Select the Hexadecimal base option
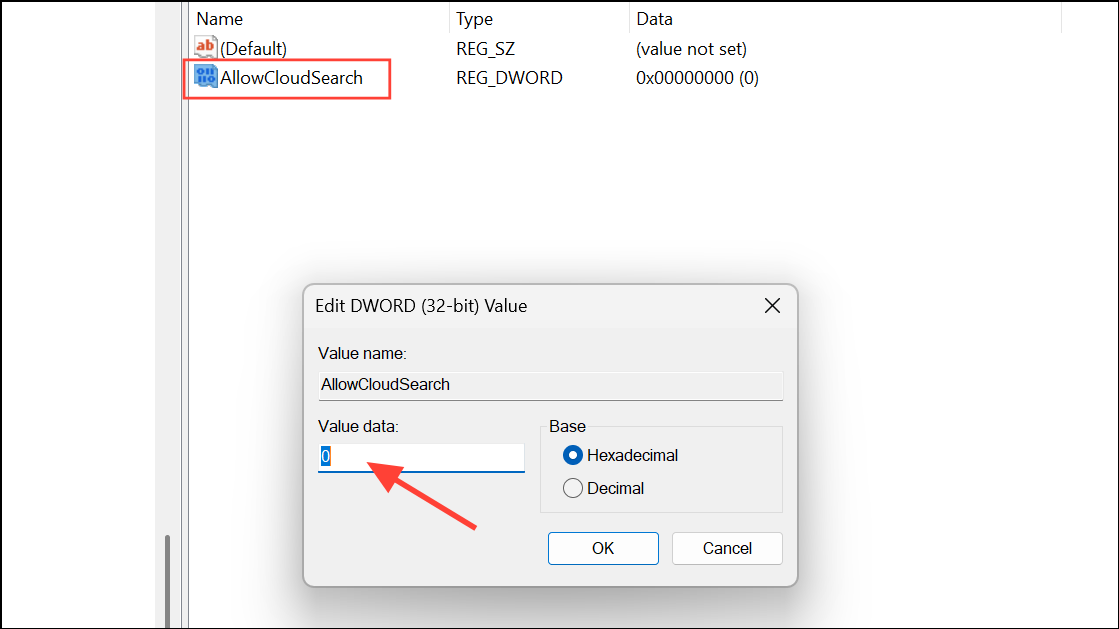Image resolution: width=1119 pixels, height=629 pixels. 573,455
